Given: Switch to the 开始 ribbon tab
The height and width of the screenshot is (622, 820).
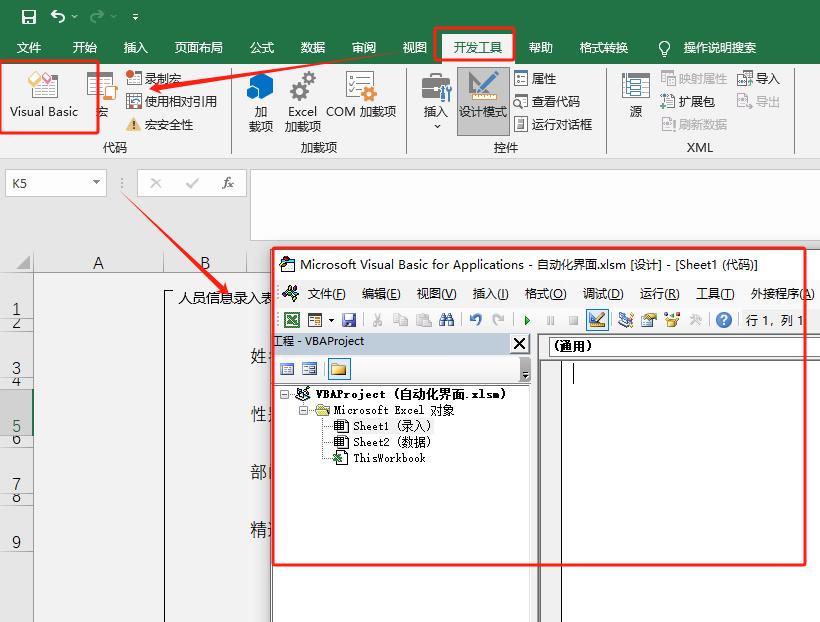Looking at the screenshot, I should [x=85, y=48].
